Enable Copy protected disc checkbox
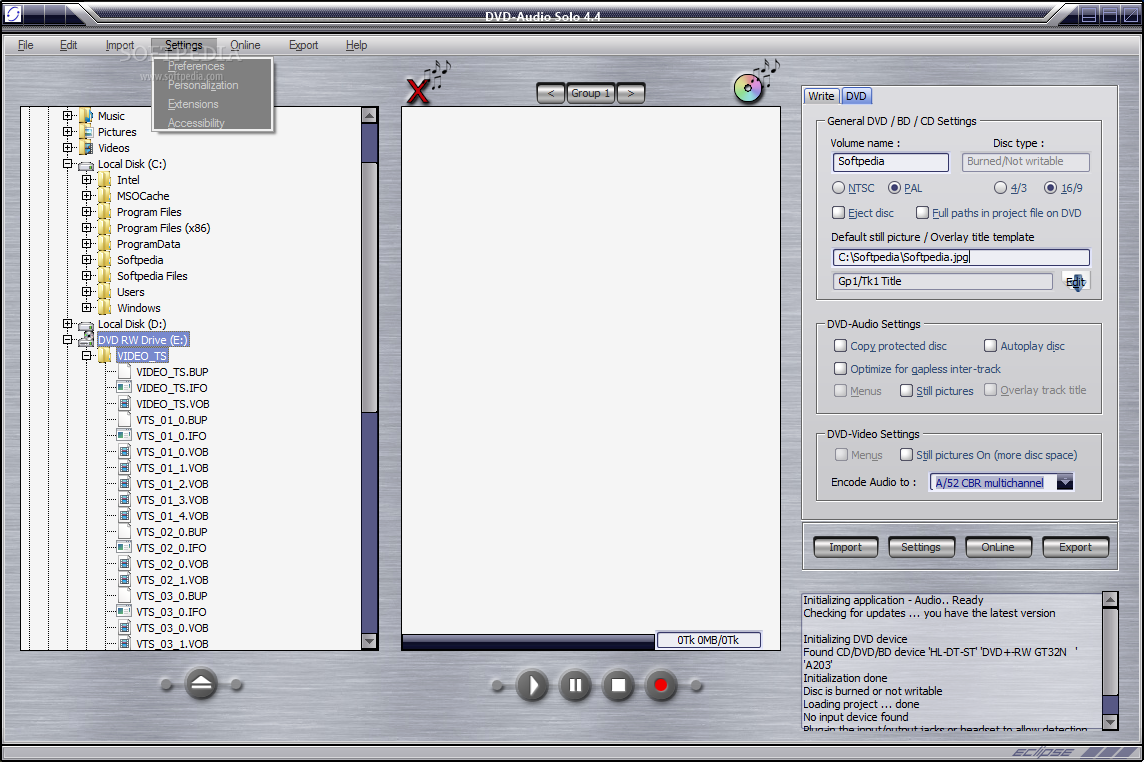This screenshot has width=1144, height=762. coord(840,345)
